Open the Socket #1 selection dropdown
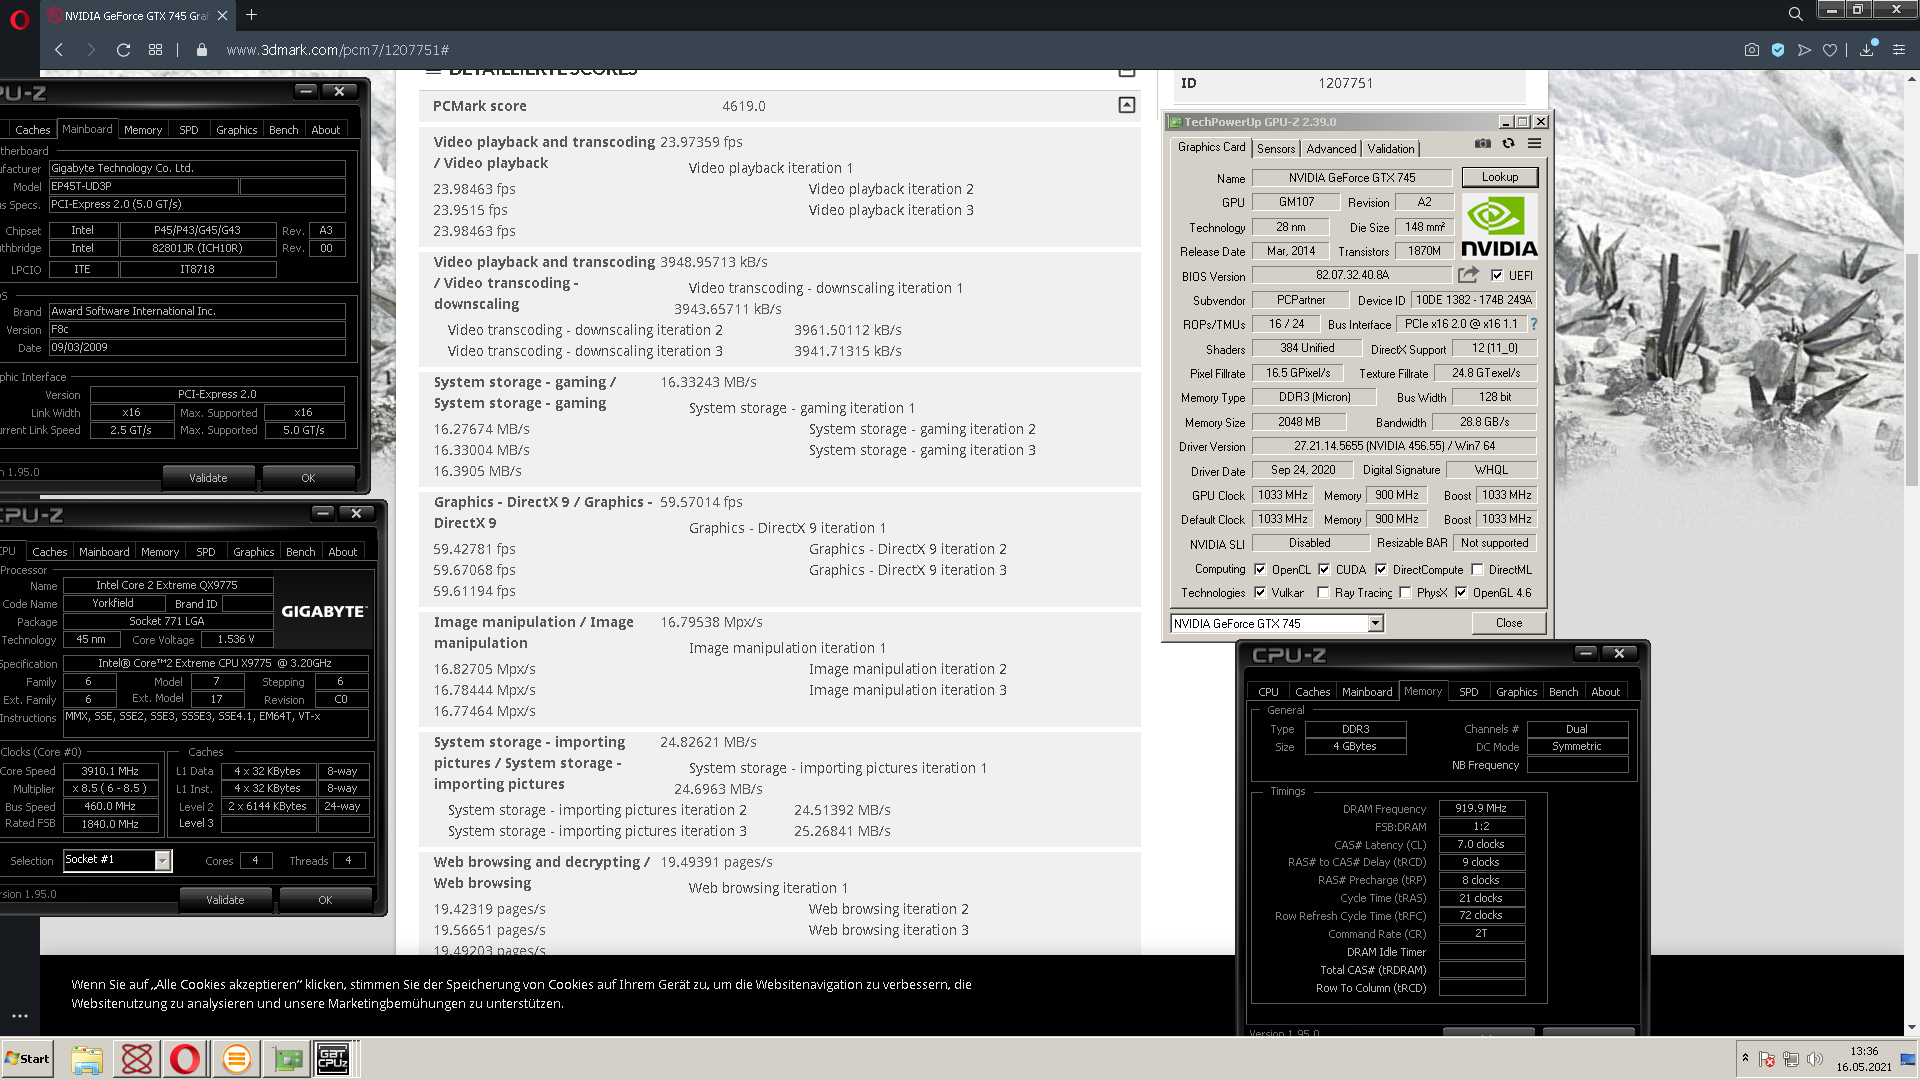Image resolution: width=1920 pixels, height=1080 pixels. point(163,860)
